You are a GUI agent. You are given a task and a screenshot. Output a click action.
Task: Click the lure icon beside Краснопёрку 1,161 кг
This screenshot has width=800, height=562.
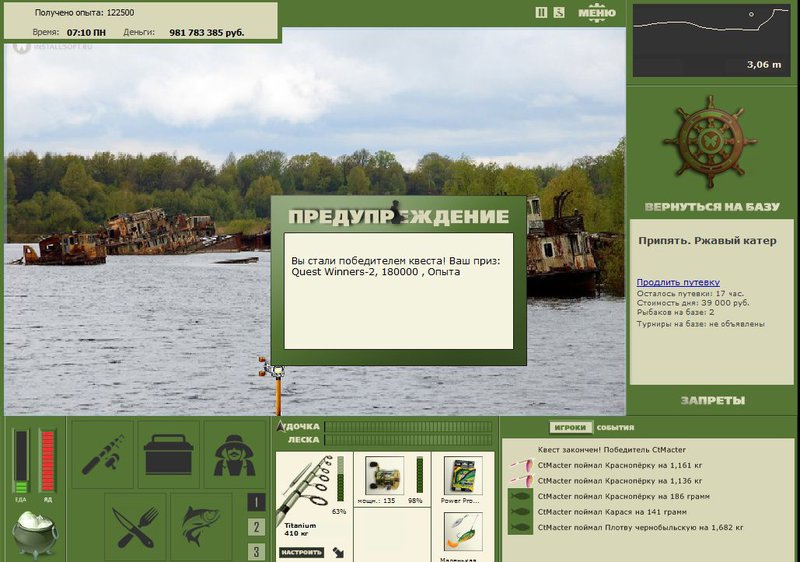click(x=521, y=465)
